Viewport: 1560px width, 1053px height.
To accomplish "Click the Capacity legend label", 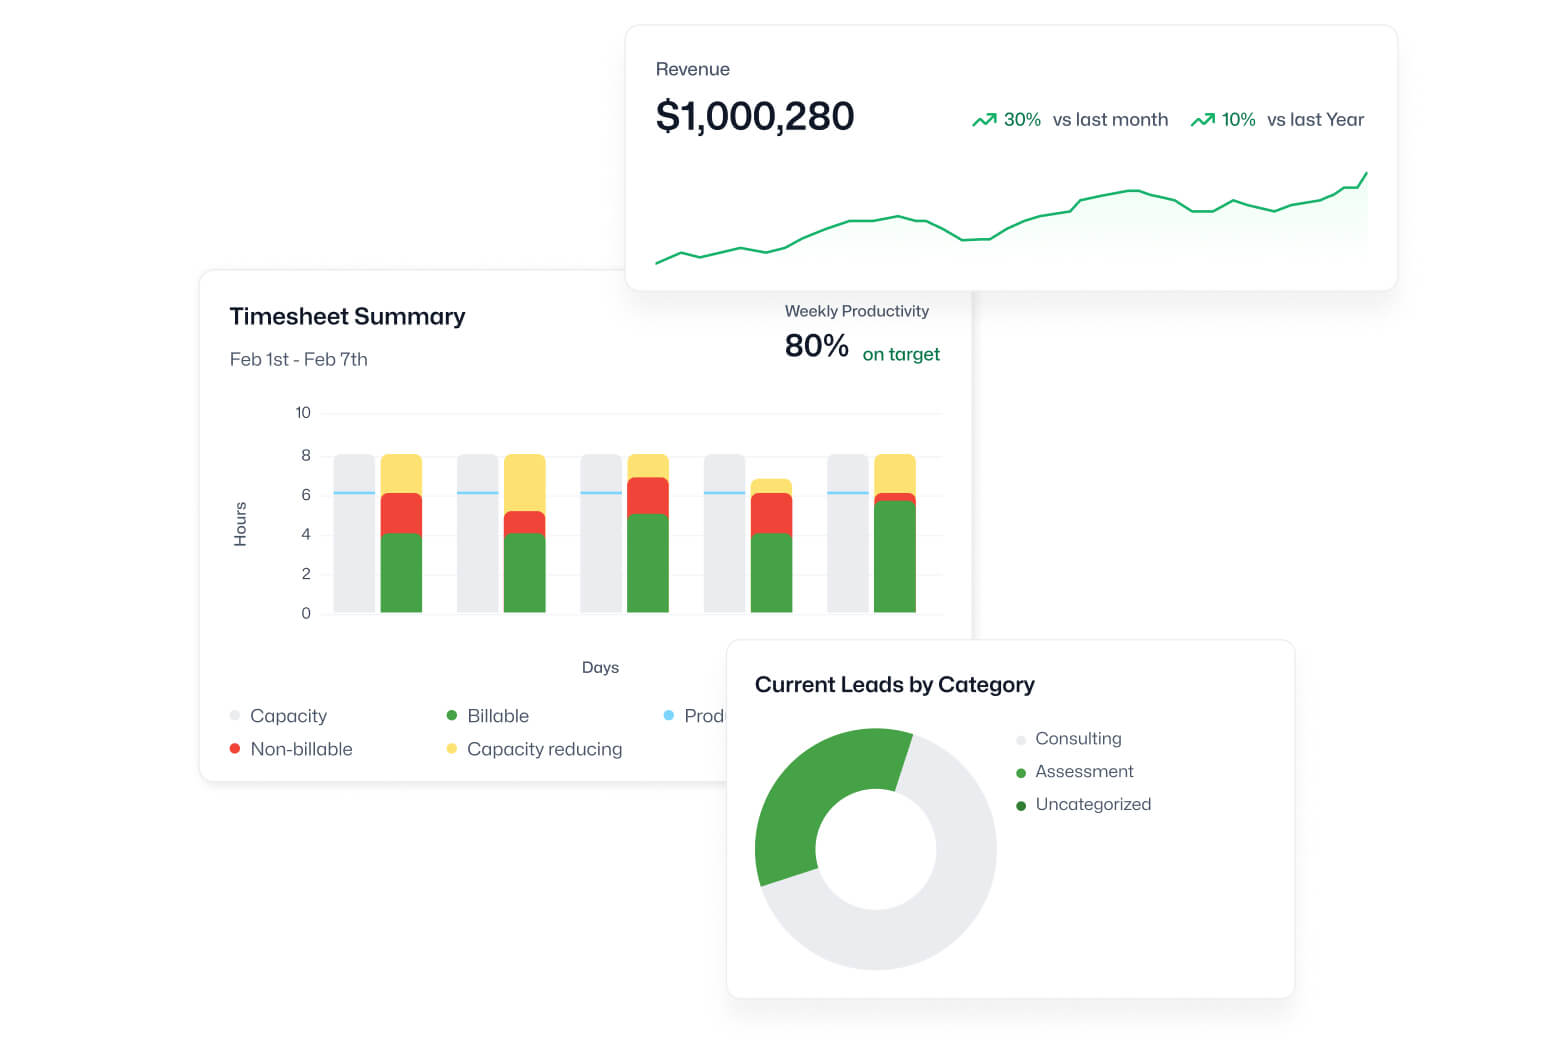I will tap(288, 716).
